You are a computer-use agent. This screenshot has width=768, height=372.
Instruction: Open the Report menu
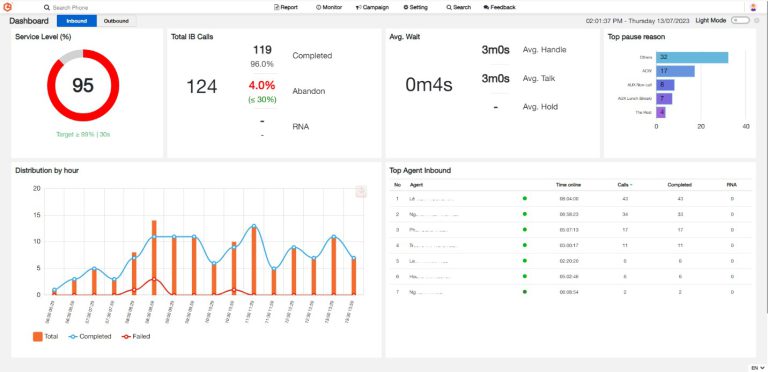(x=286, y=7)
